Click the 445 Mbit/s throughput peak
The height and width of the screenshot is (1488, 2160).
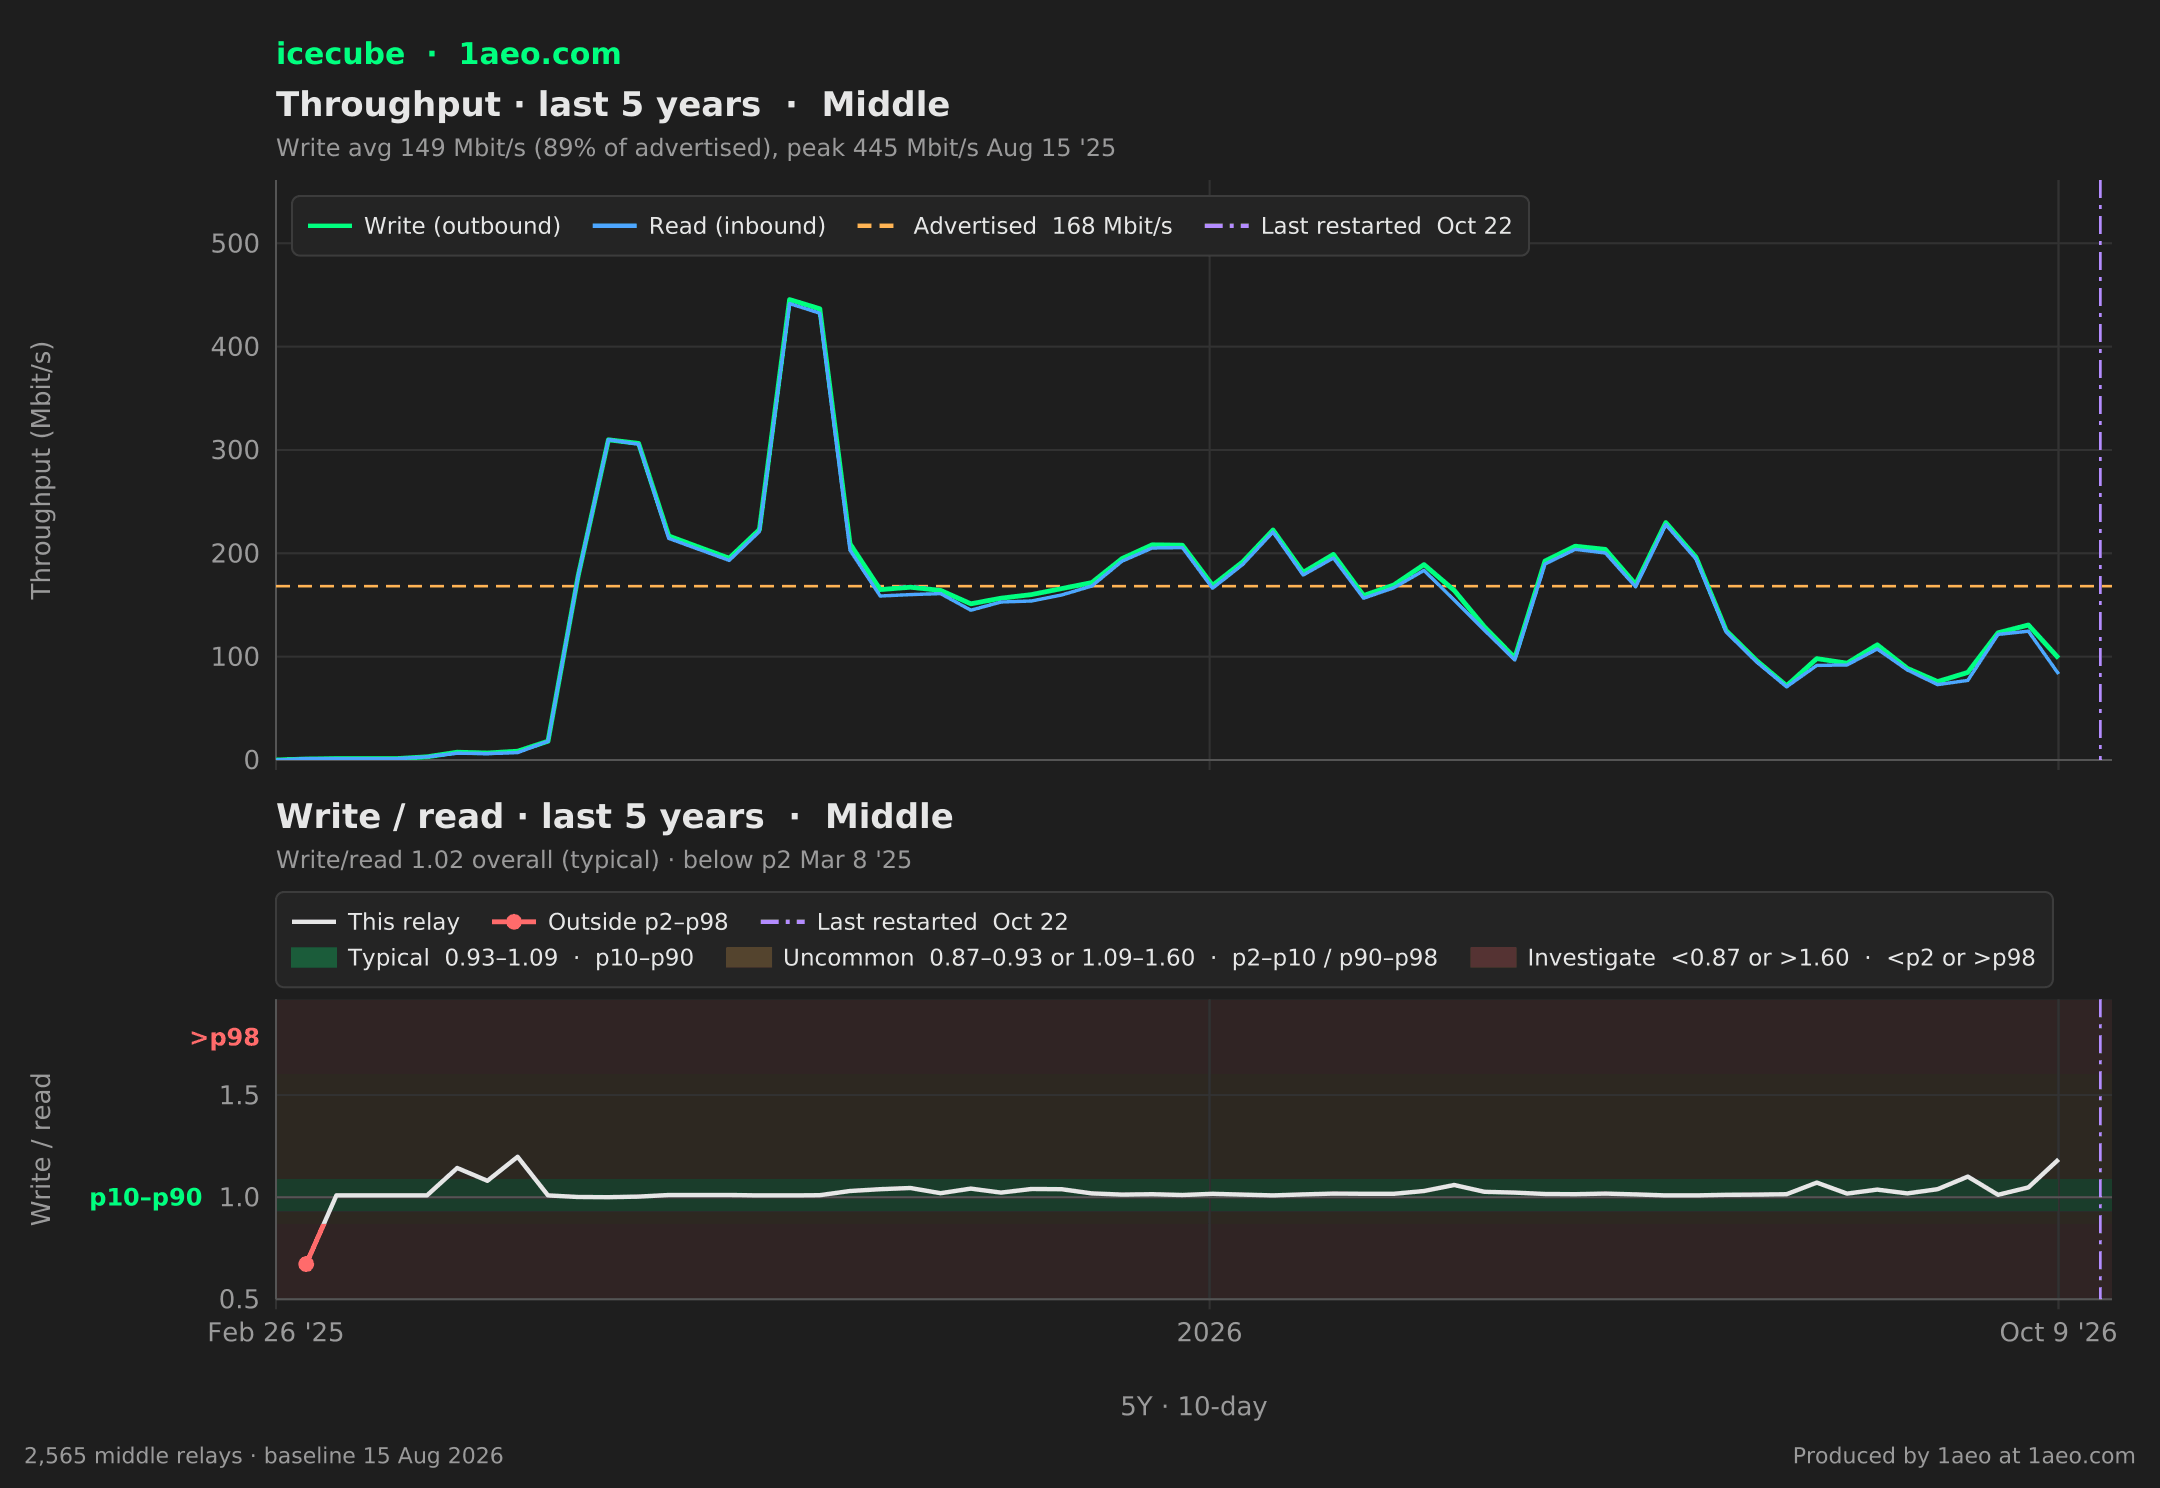point(789,300)
